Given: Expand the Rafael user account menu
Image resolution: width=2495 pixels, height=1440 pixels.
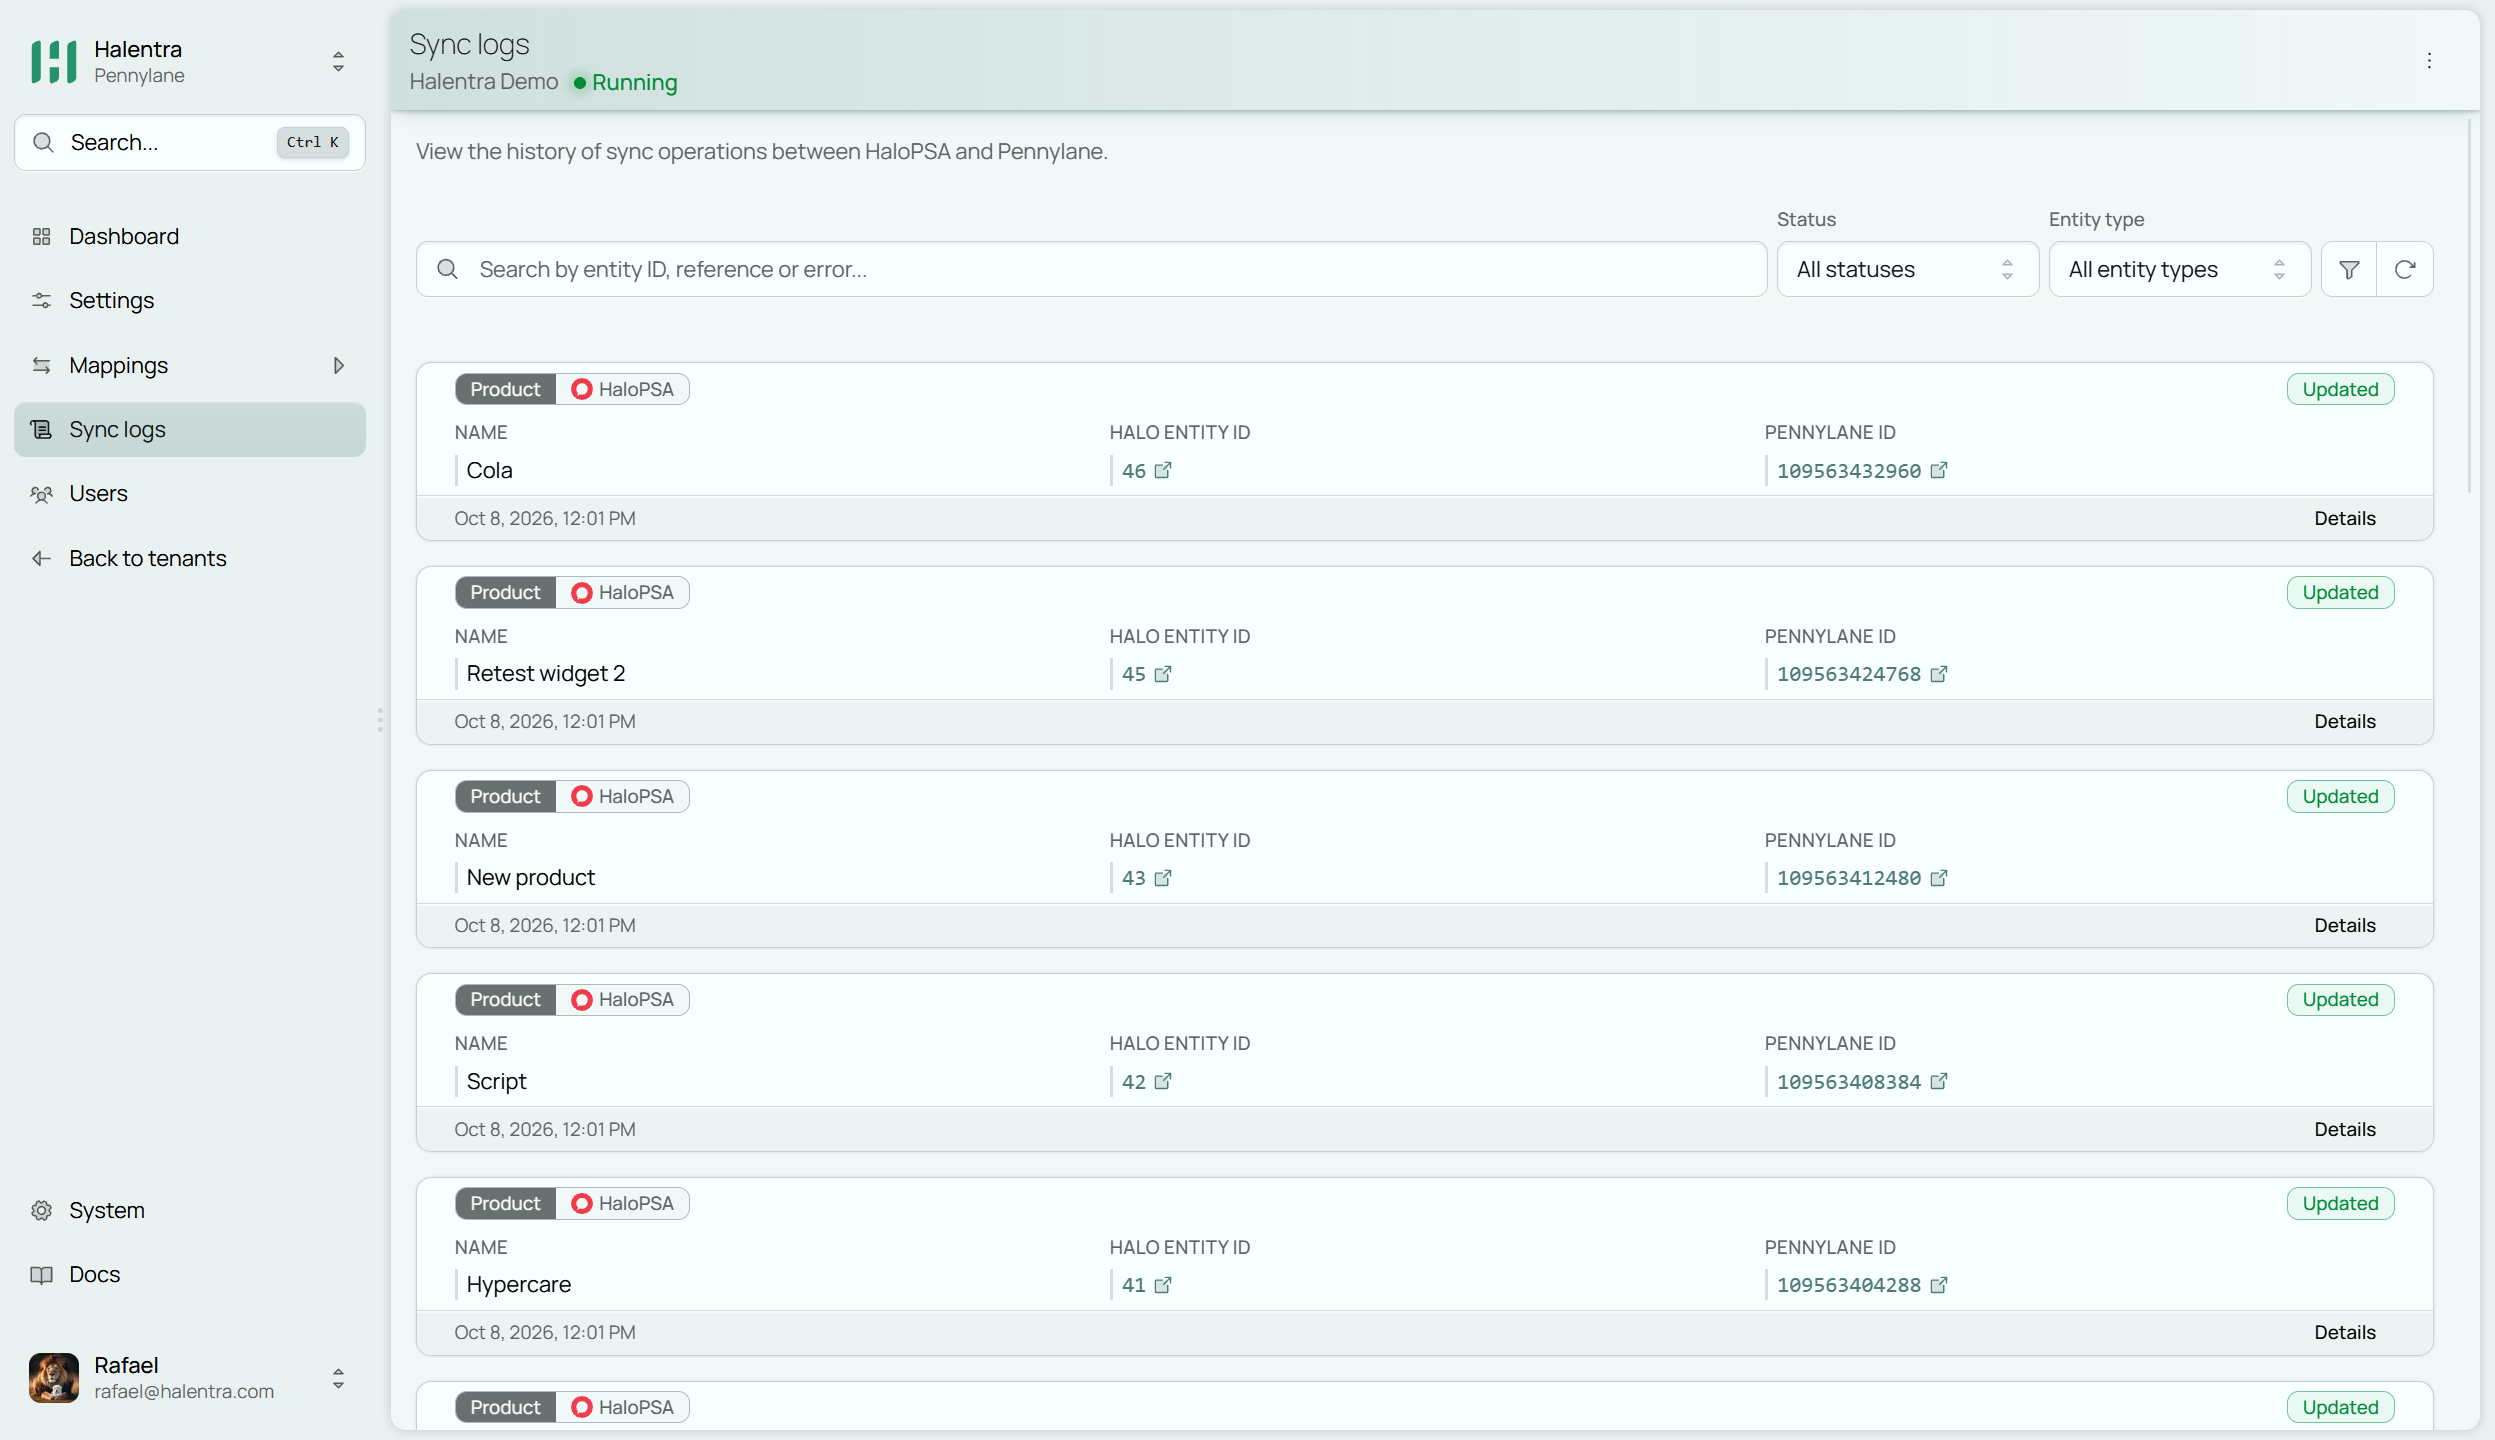Looking at the screenshot, I should [x=339, y=1378].
